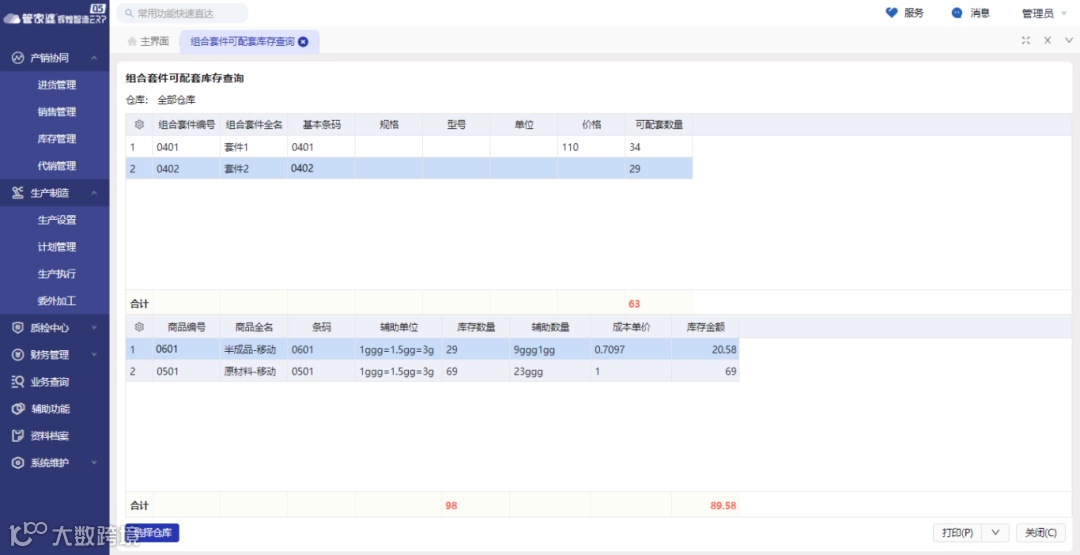Open the 打印 options dropdown arrow
This screenshot has height=555, width=1080.
[995, 533]
